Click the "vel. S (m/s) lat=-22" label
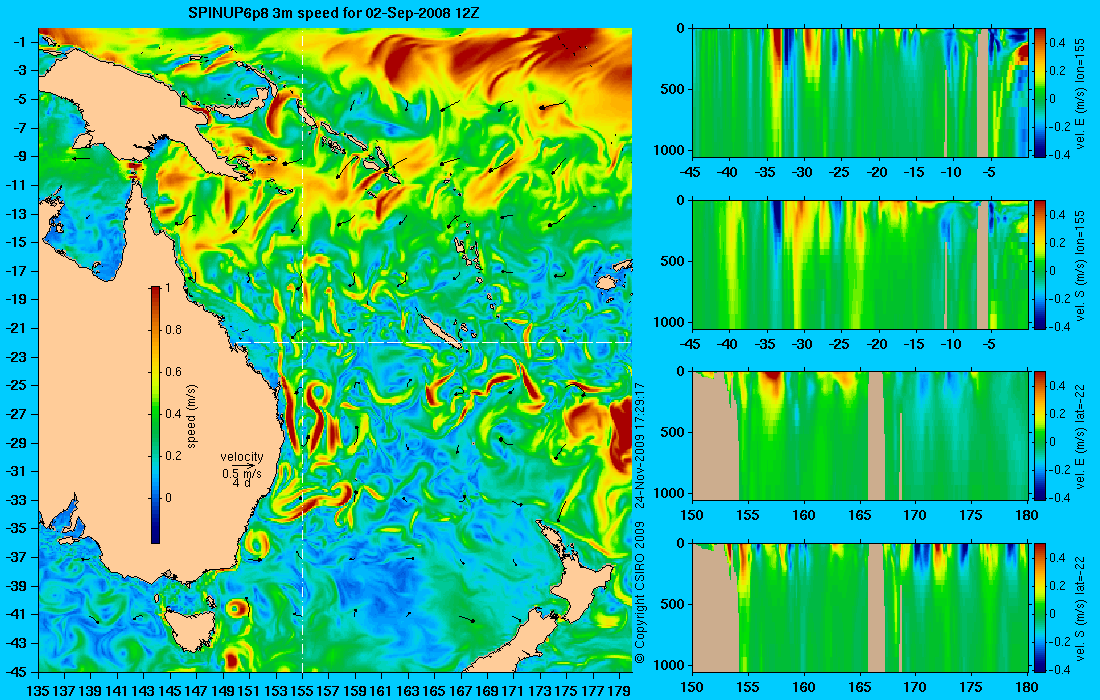The height and width of the screenshot is (700, 1100). [x=1080, y=607]
